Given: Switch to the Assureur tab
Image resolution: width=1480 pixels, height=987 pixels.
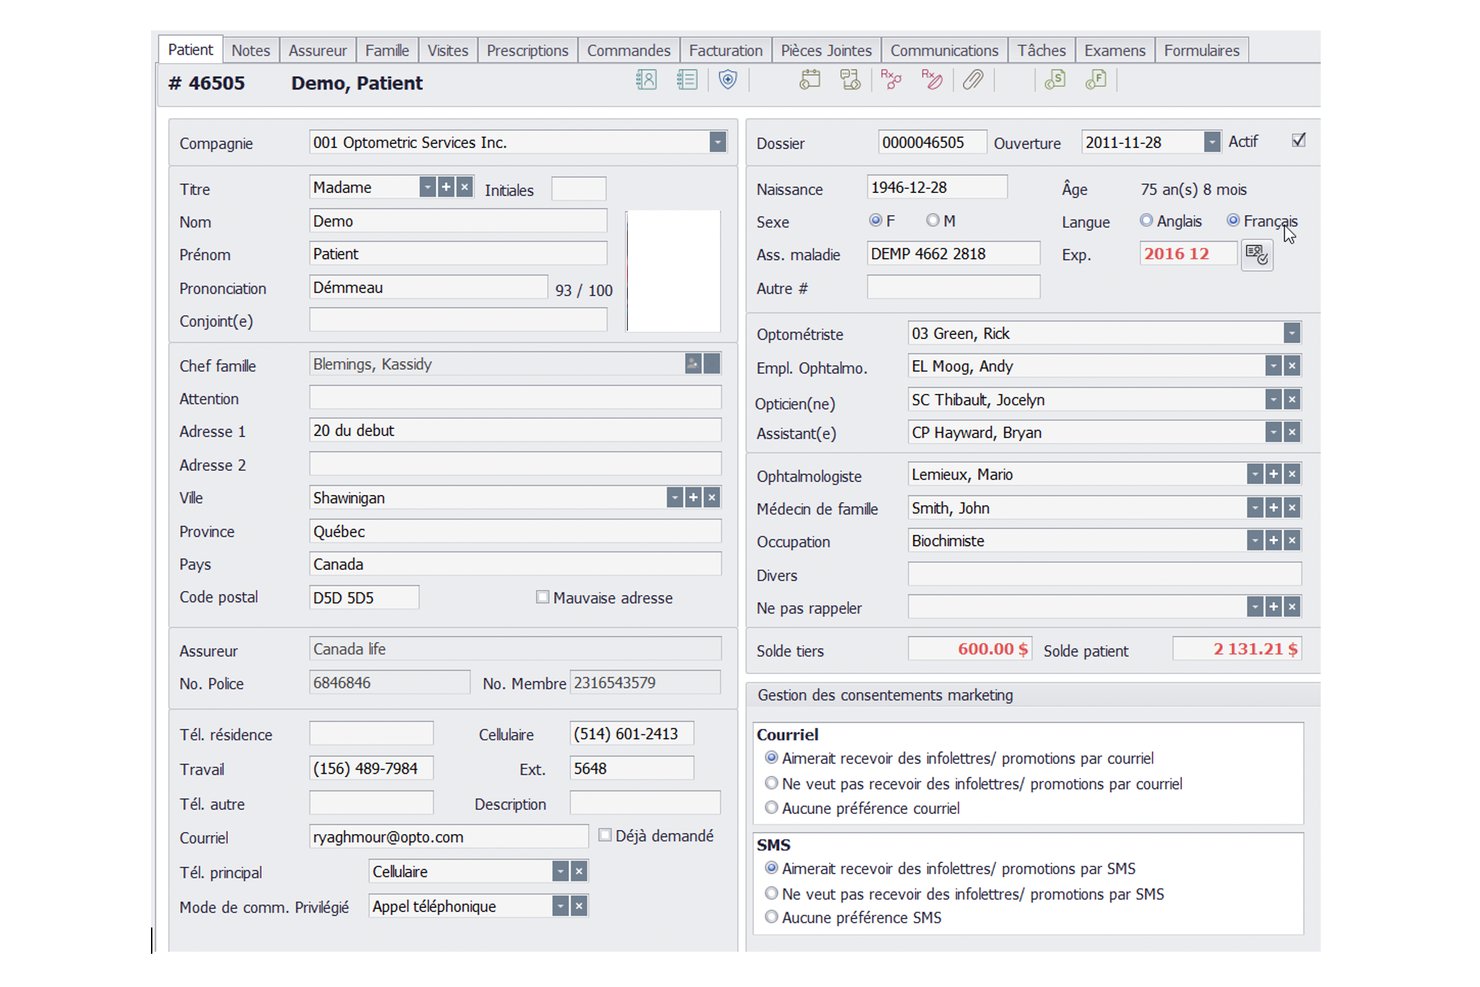Looking at the screenshot, I should pos(317,50).
